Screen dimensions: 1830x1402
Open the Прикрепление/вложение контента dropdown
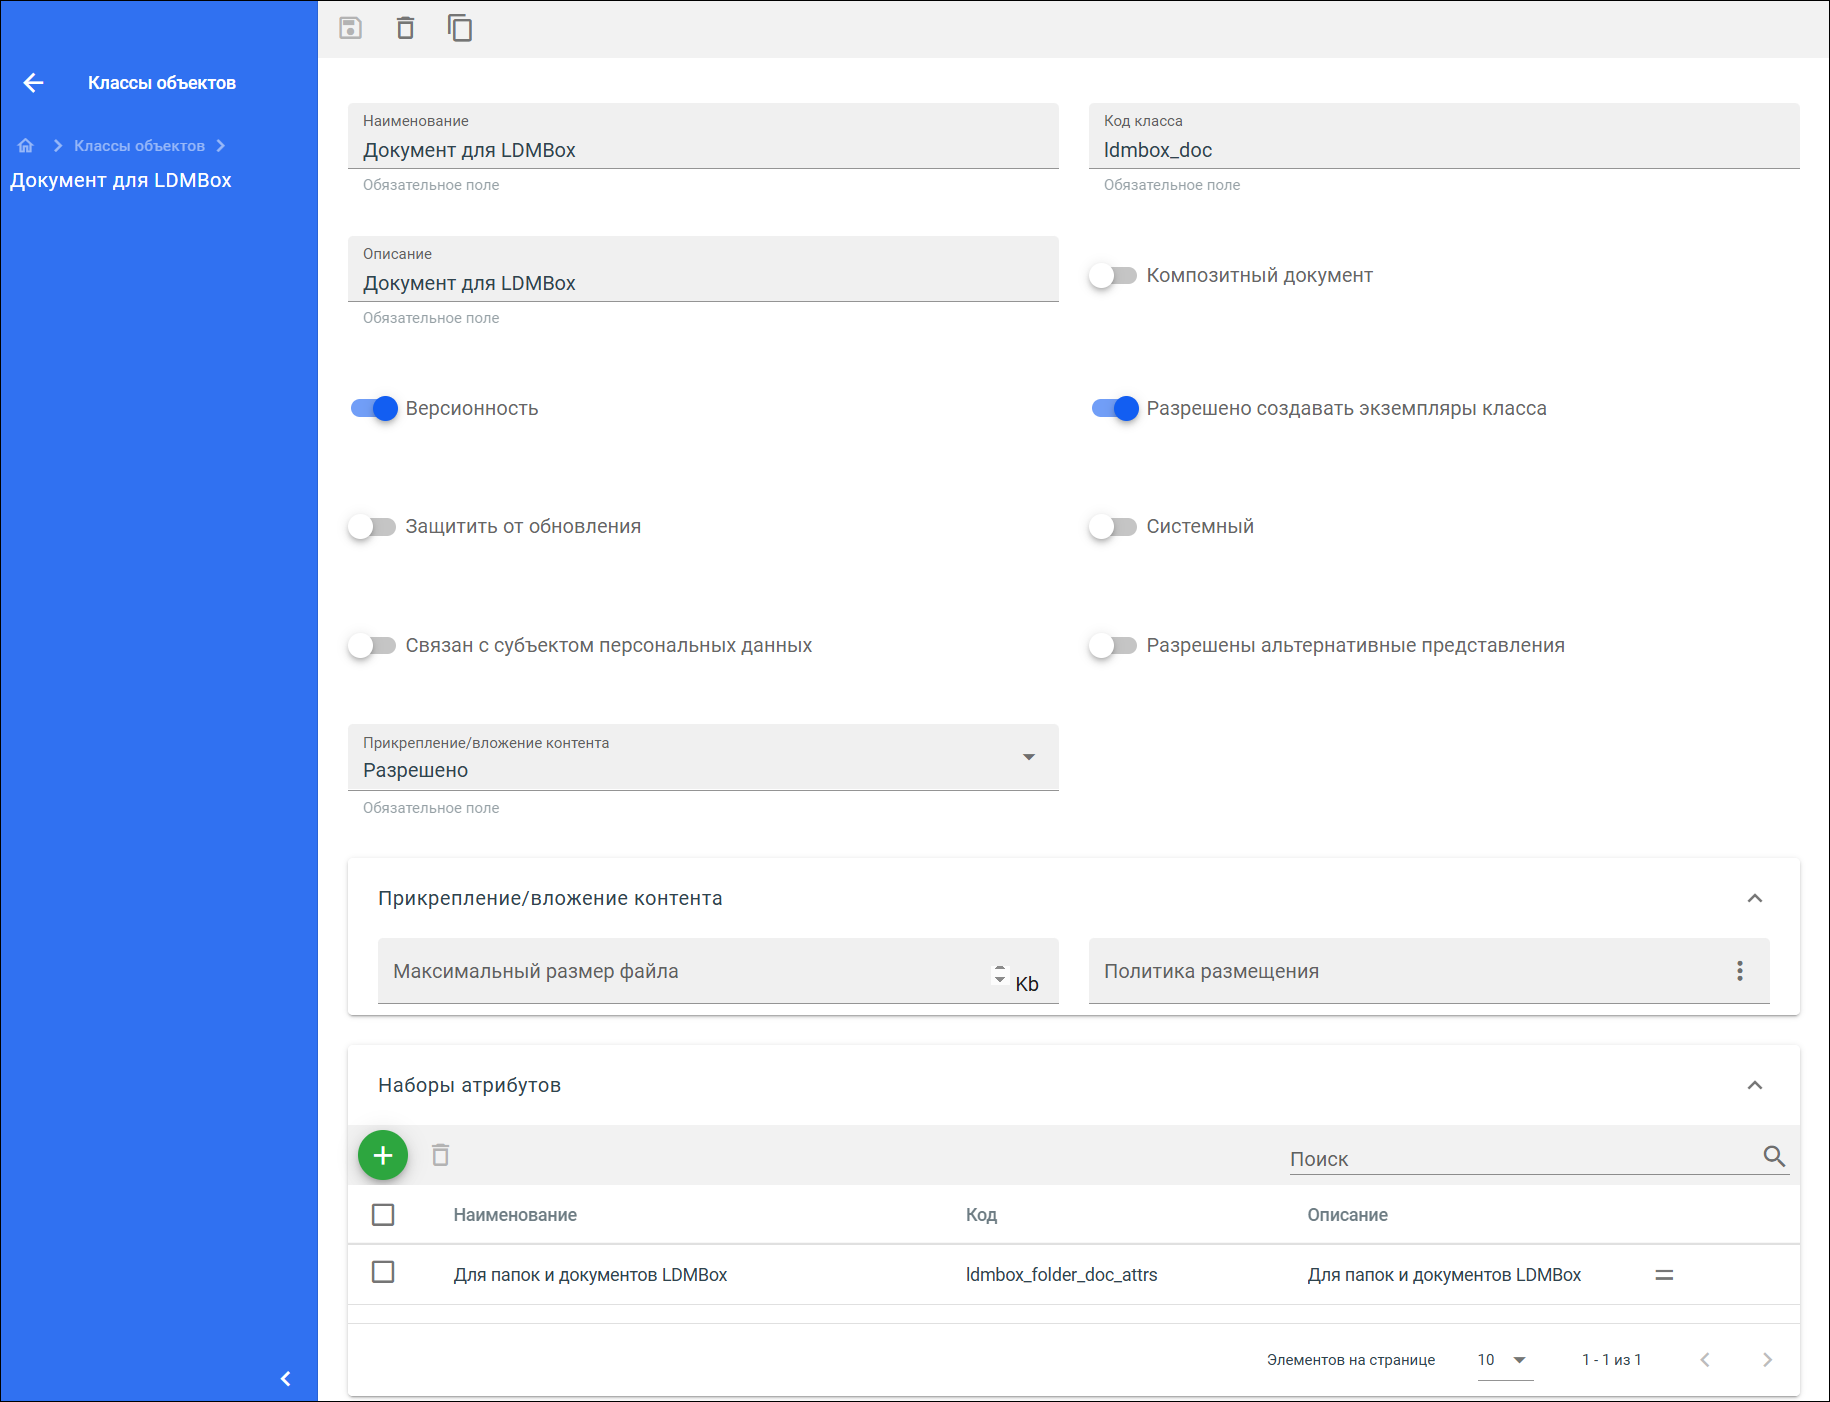coord(703,758)
